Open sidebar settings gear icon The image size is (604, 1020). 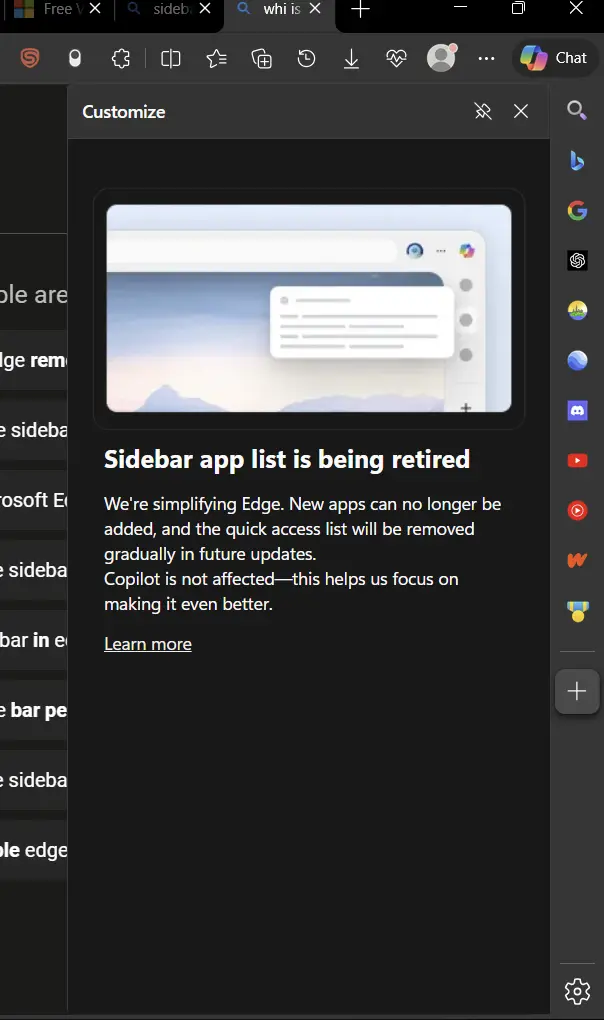577,991
